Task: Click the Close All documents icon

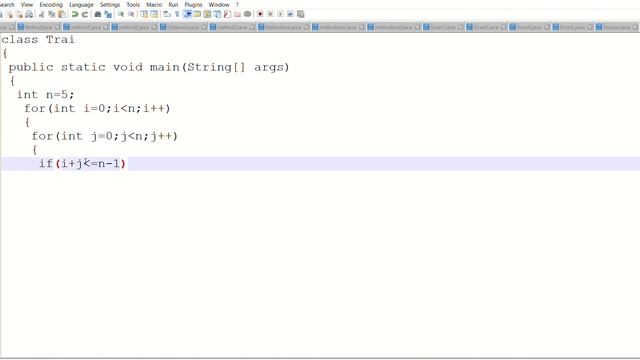Action: pyautogui.click(x=19, y=14)
